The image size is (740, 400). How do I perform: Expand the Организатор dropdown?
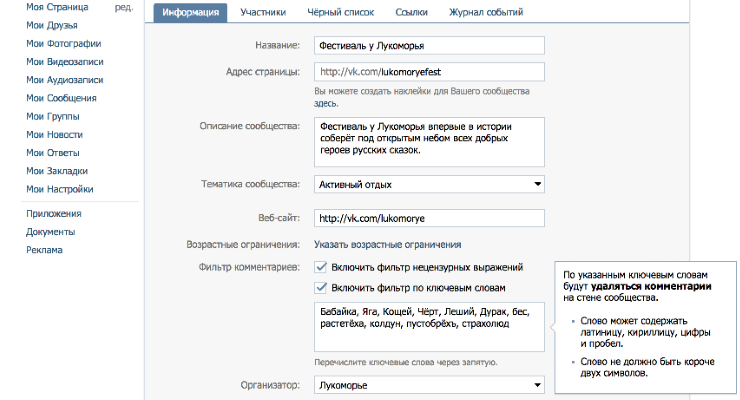[428, 382]
